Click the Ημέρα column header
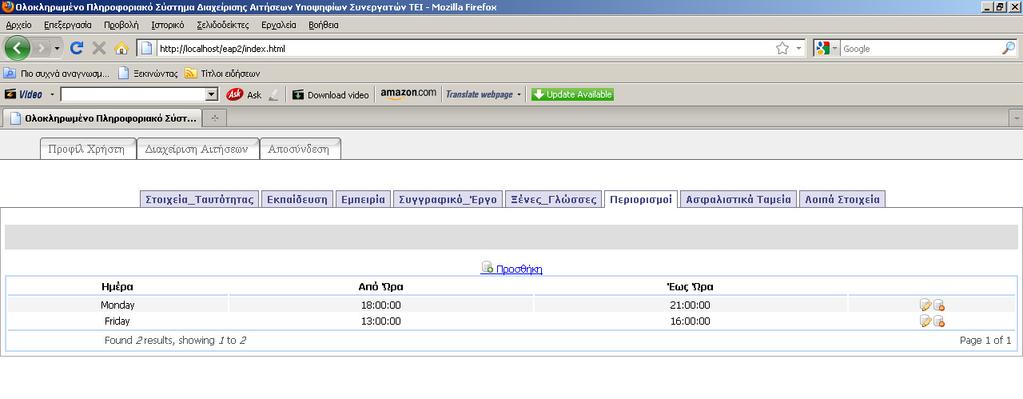This screenshot has width=1023, height=399. point(118,287)
